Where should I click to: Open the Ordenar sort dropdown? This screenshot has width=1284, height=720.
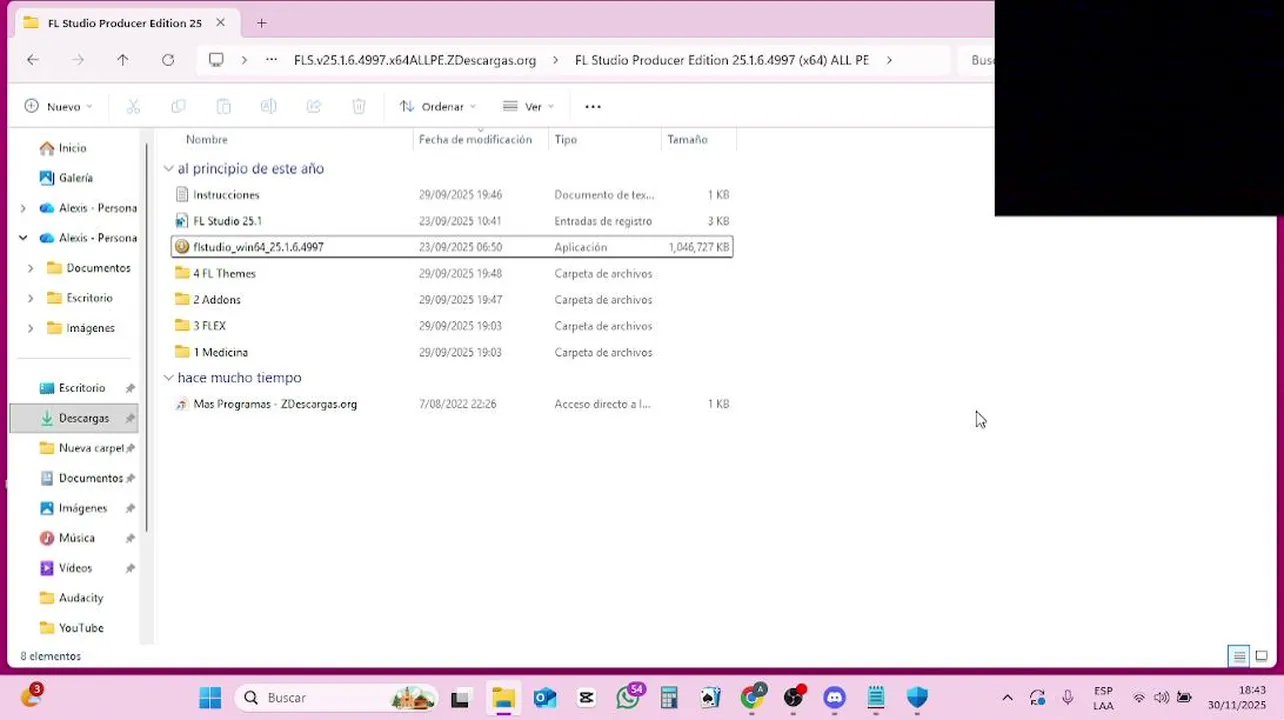(437, 106)
